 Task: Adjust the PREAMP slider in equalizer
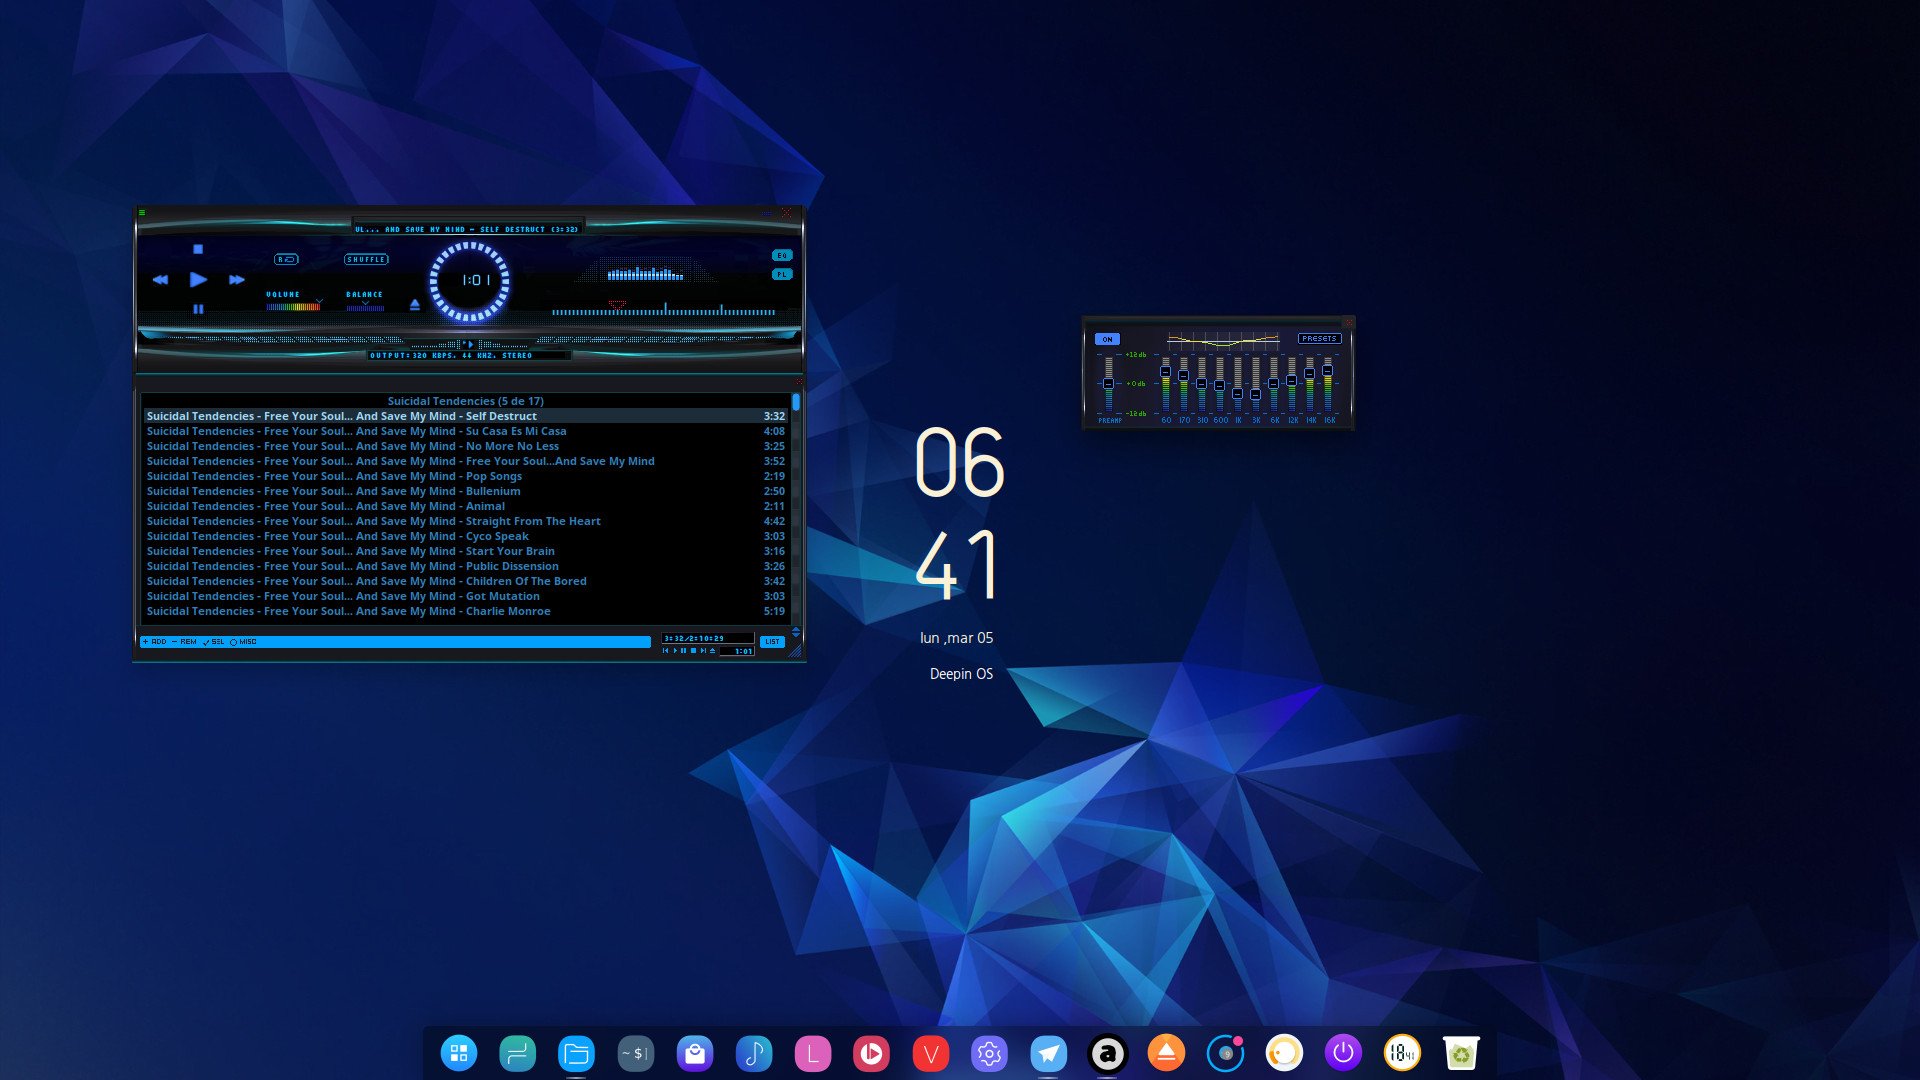1108,384
